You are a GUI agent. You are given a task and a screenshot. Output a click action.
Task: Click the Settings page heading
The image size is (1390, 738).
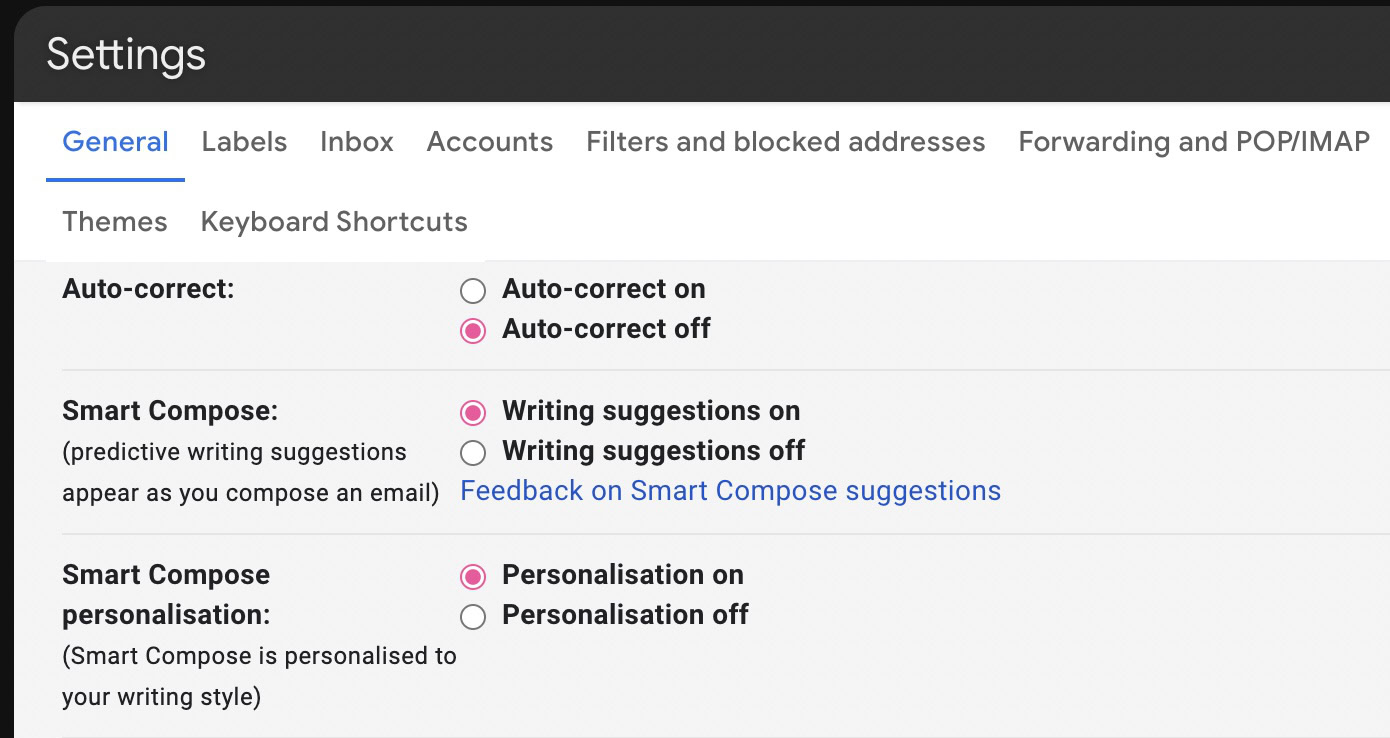[x=126, y=54]
